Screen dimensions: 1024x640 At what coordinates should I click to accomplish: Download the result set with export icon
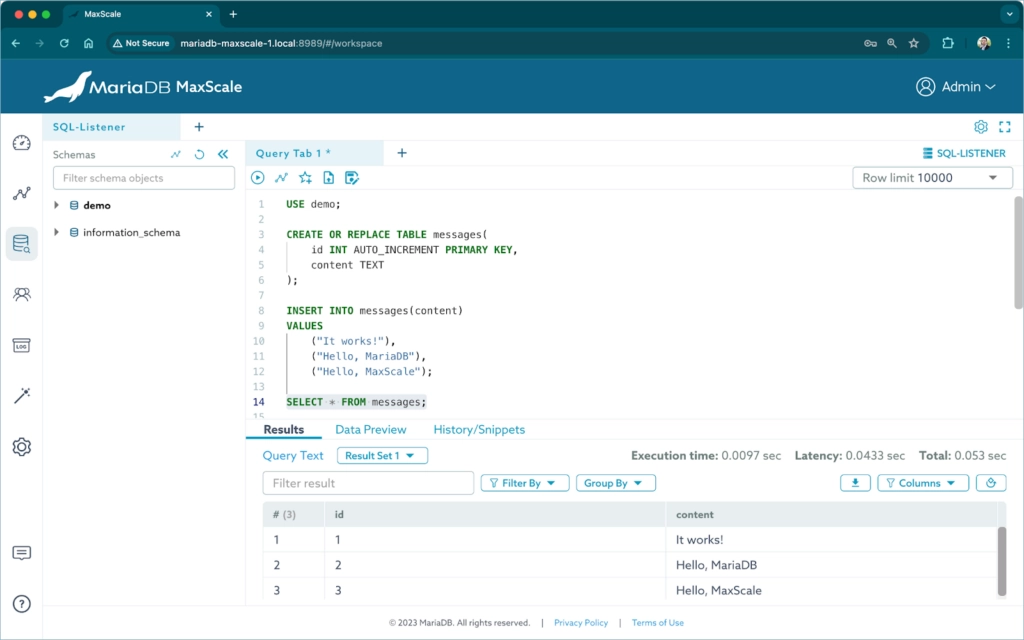click(855, 483)
